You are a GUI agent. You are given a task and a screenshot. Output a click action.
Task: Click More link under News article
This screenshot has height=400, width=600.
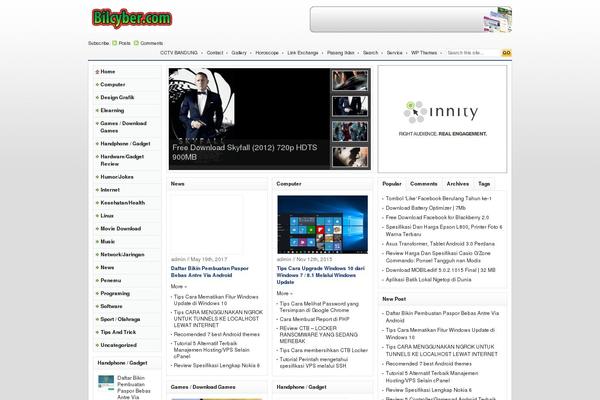point(178,287)
